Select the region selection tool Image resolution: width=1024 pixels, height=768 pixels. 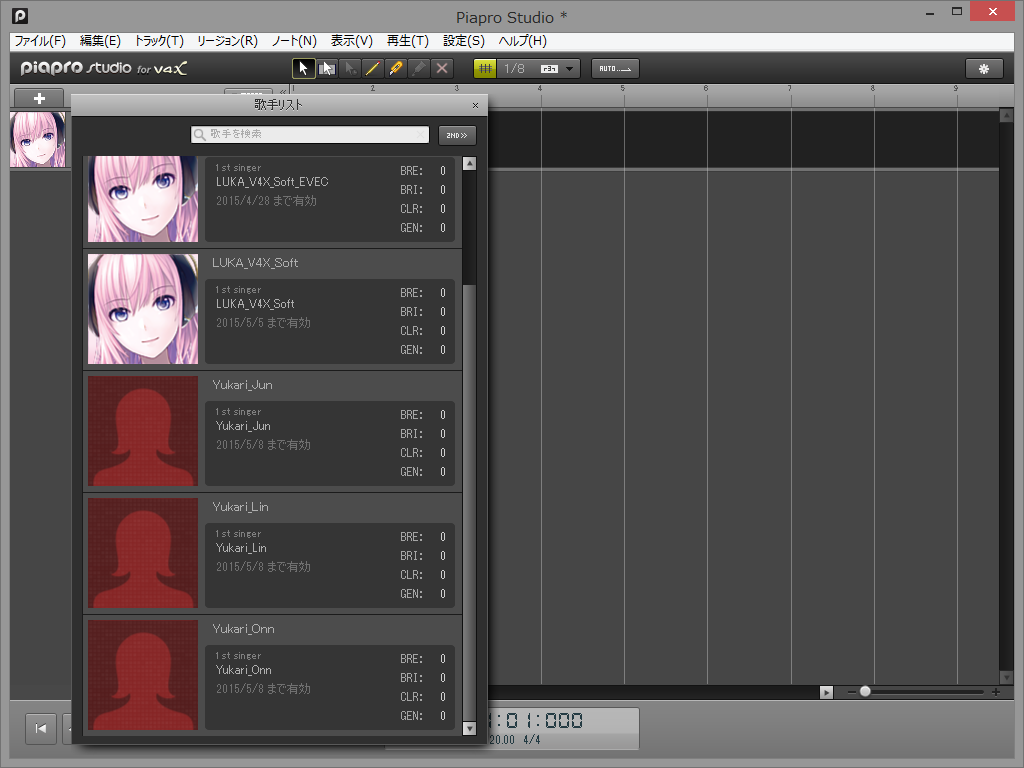point(327,69)
